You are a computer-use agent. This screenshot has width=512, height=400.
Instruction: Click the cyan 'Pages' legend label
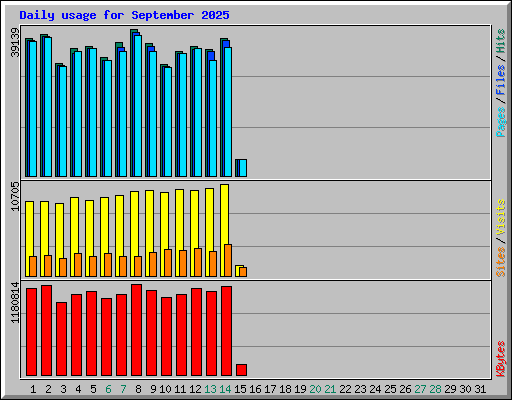pyautogui.click(x=500, y=122)
